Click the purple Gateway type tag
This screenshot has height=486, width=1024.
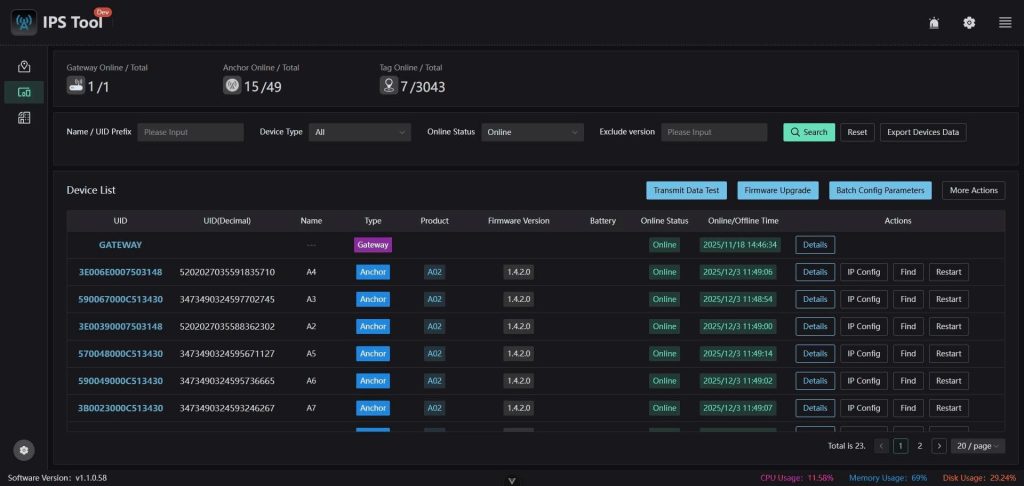click(373, 245)
